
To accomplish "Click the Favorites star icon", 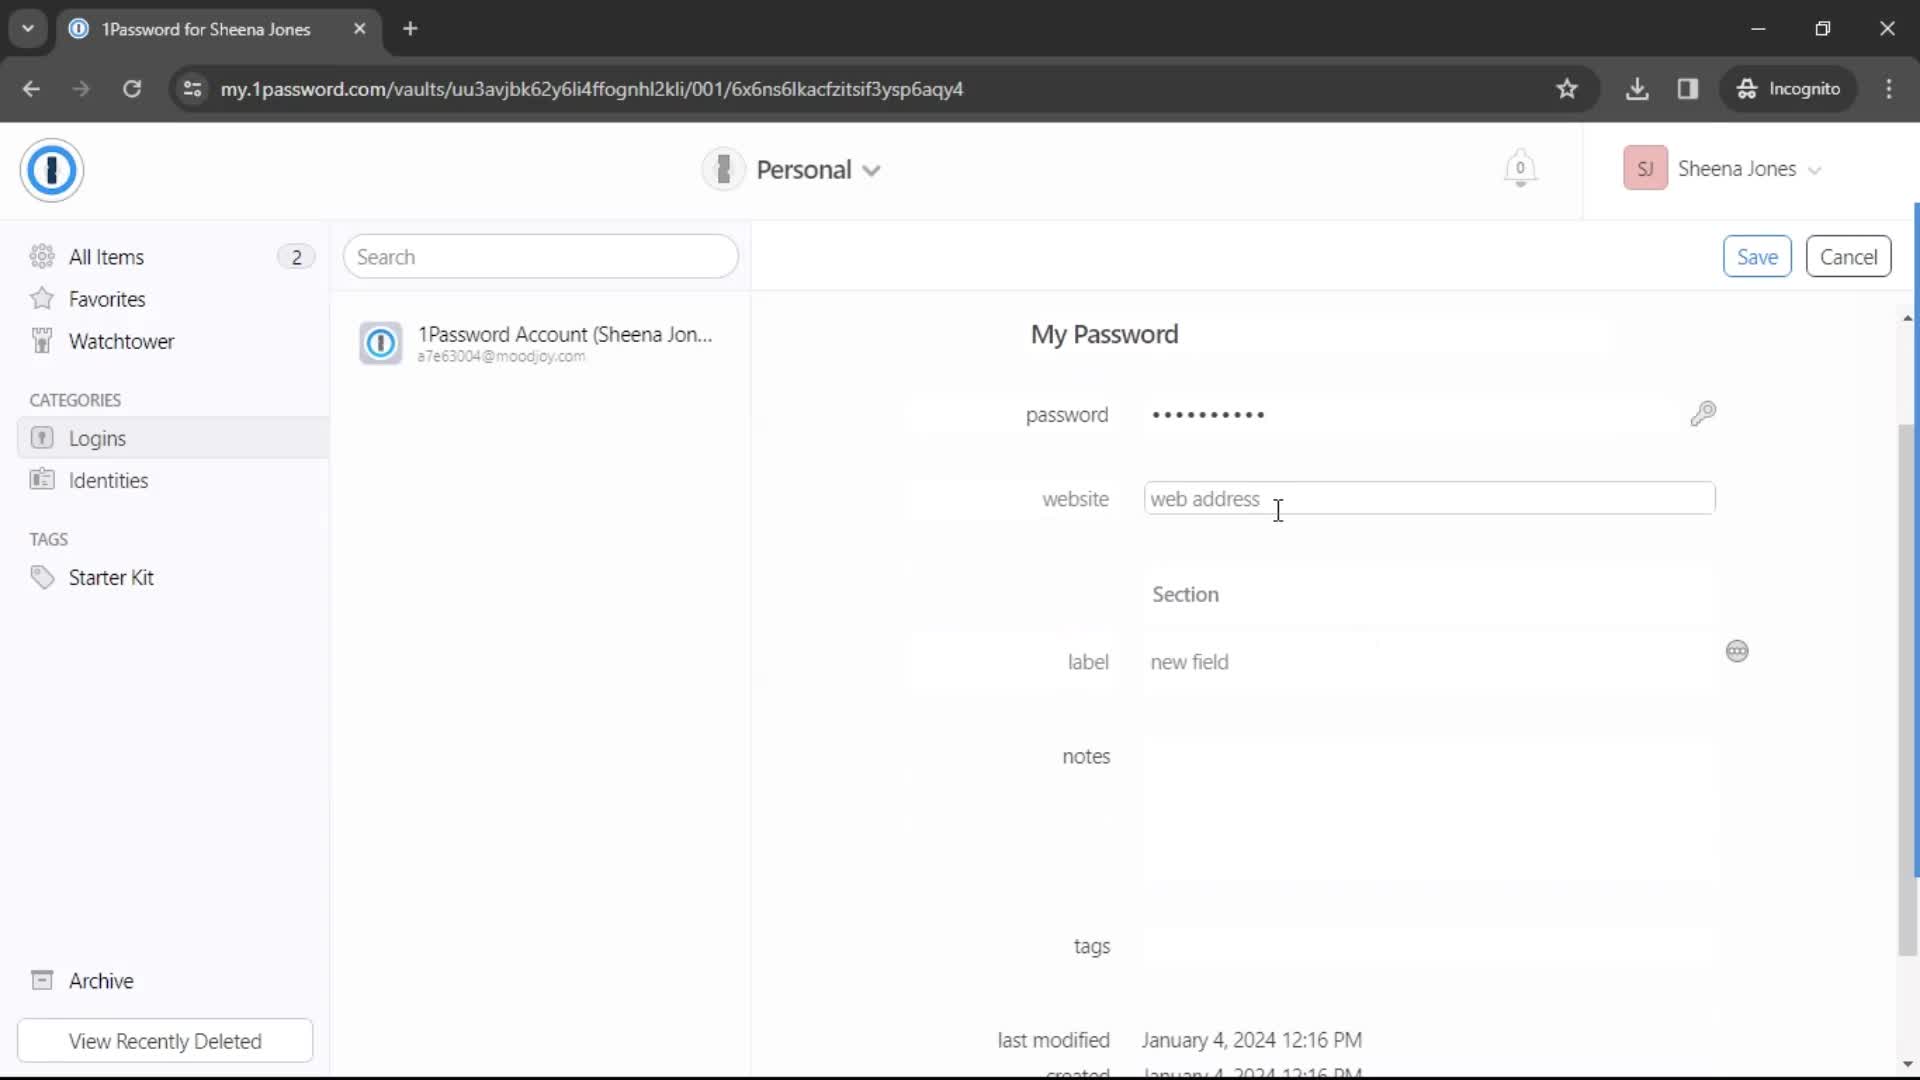I will (42, 298).
